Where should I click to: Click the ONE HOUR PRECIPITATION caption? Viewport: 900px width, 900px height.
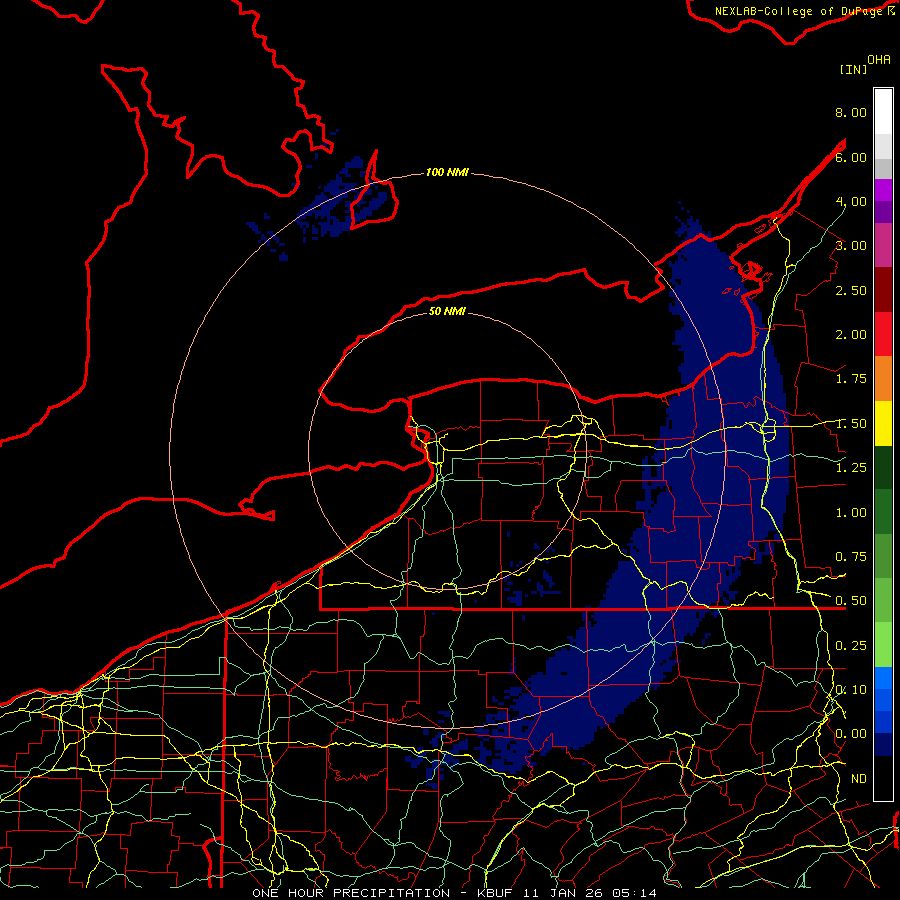click(x=351, y=893)
